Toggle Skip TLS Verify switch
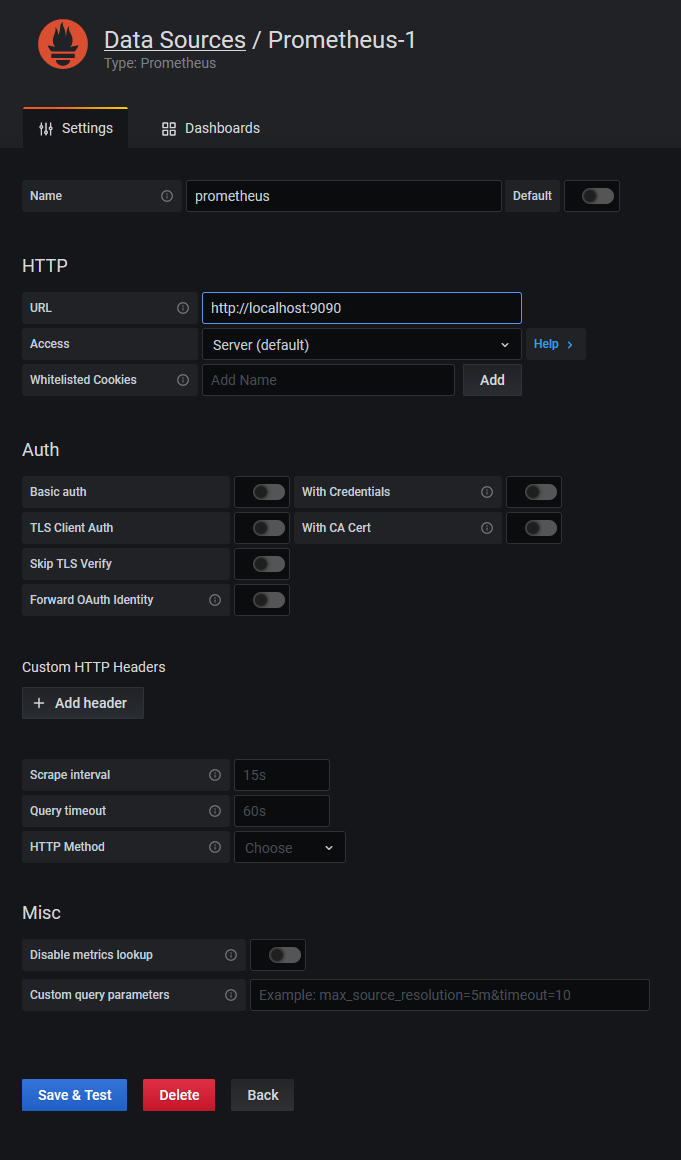Viewport: 681px width, 1160px height. (x=268, y=564)
